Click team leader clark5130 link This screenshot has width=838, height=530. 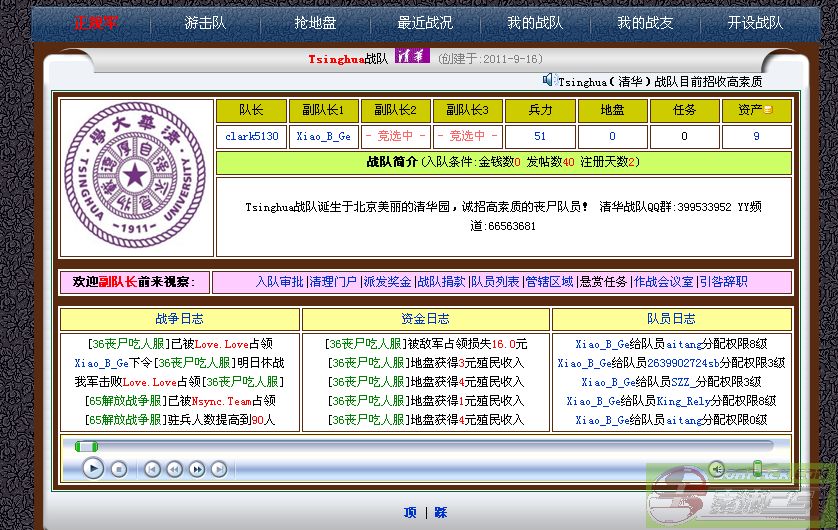tap(251, 136)
